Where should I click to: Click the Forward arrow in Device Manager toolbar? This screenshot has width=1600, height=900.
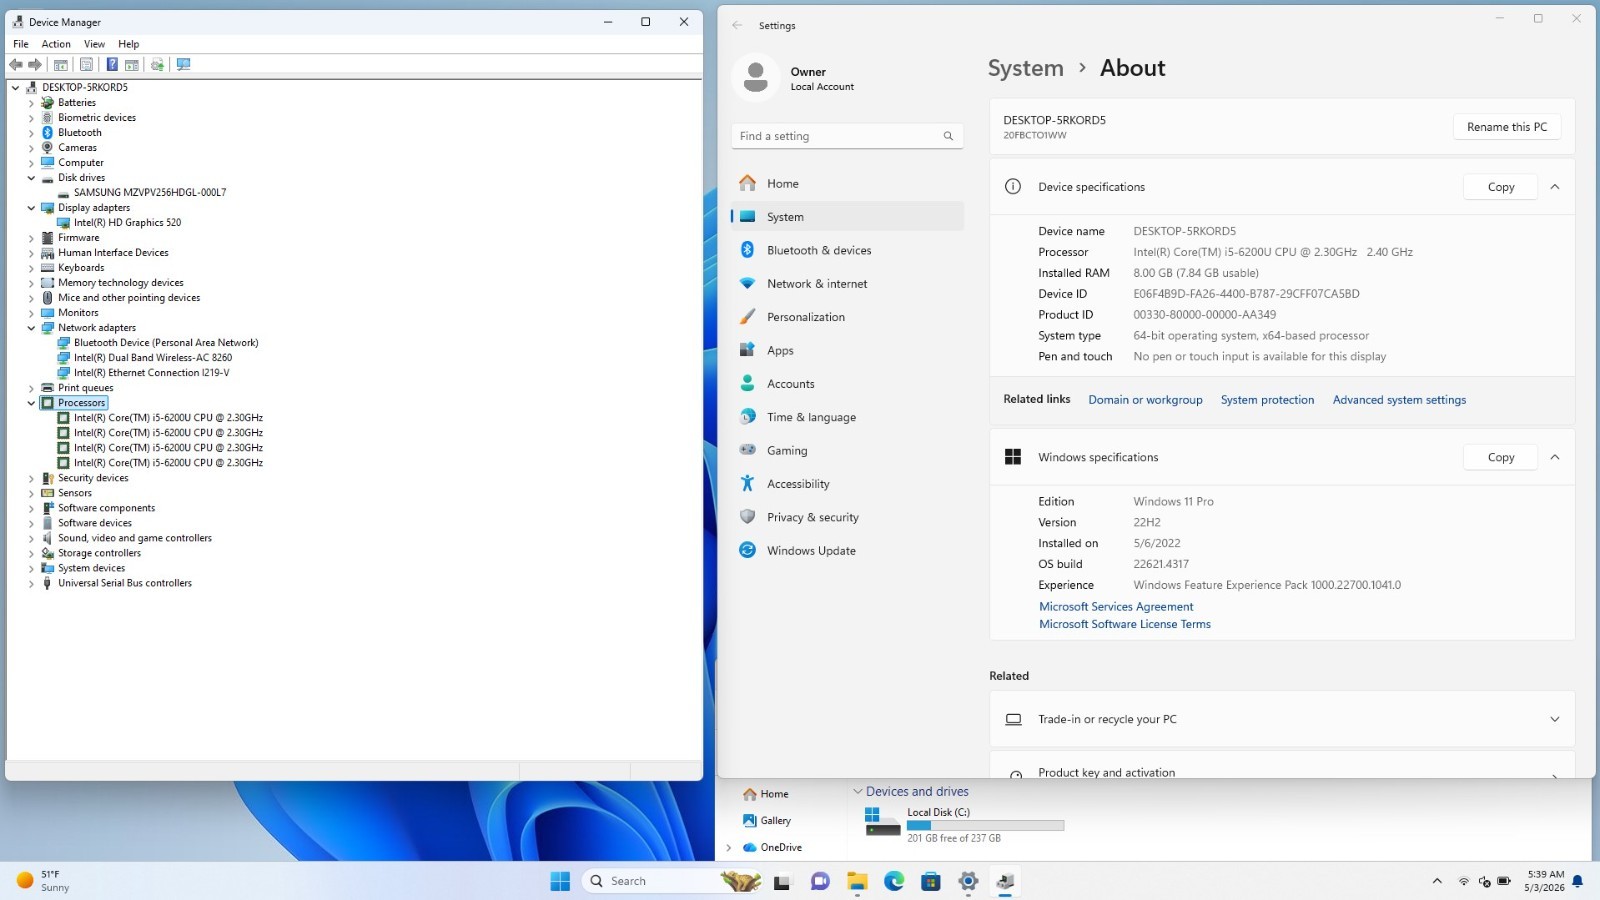click(35, 64)
